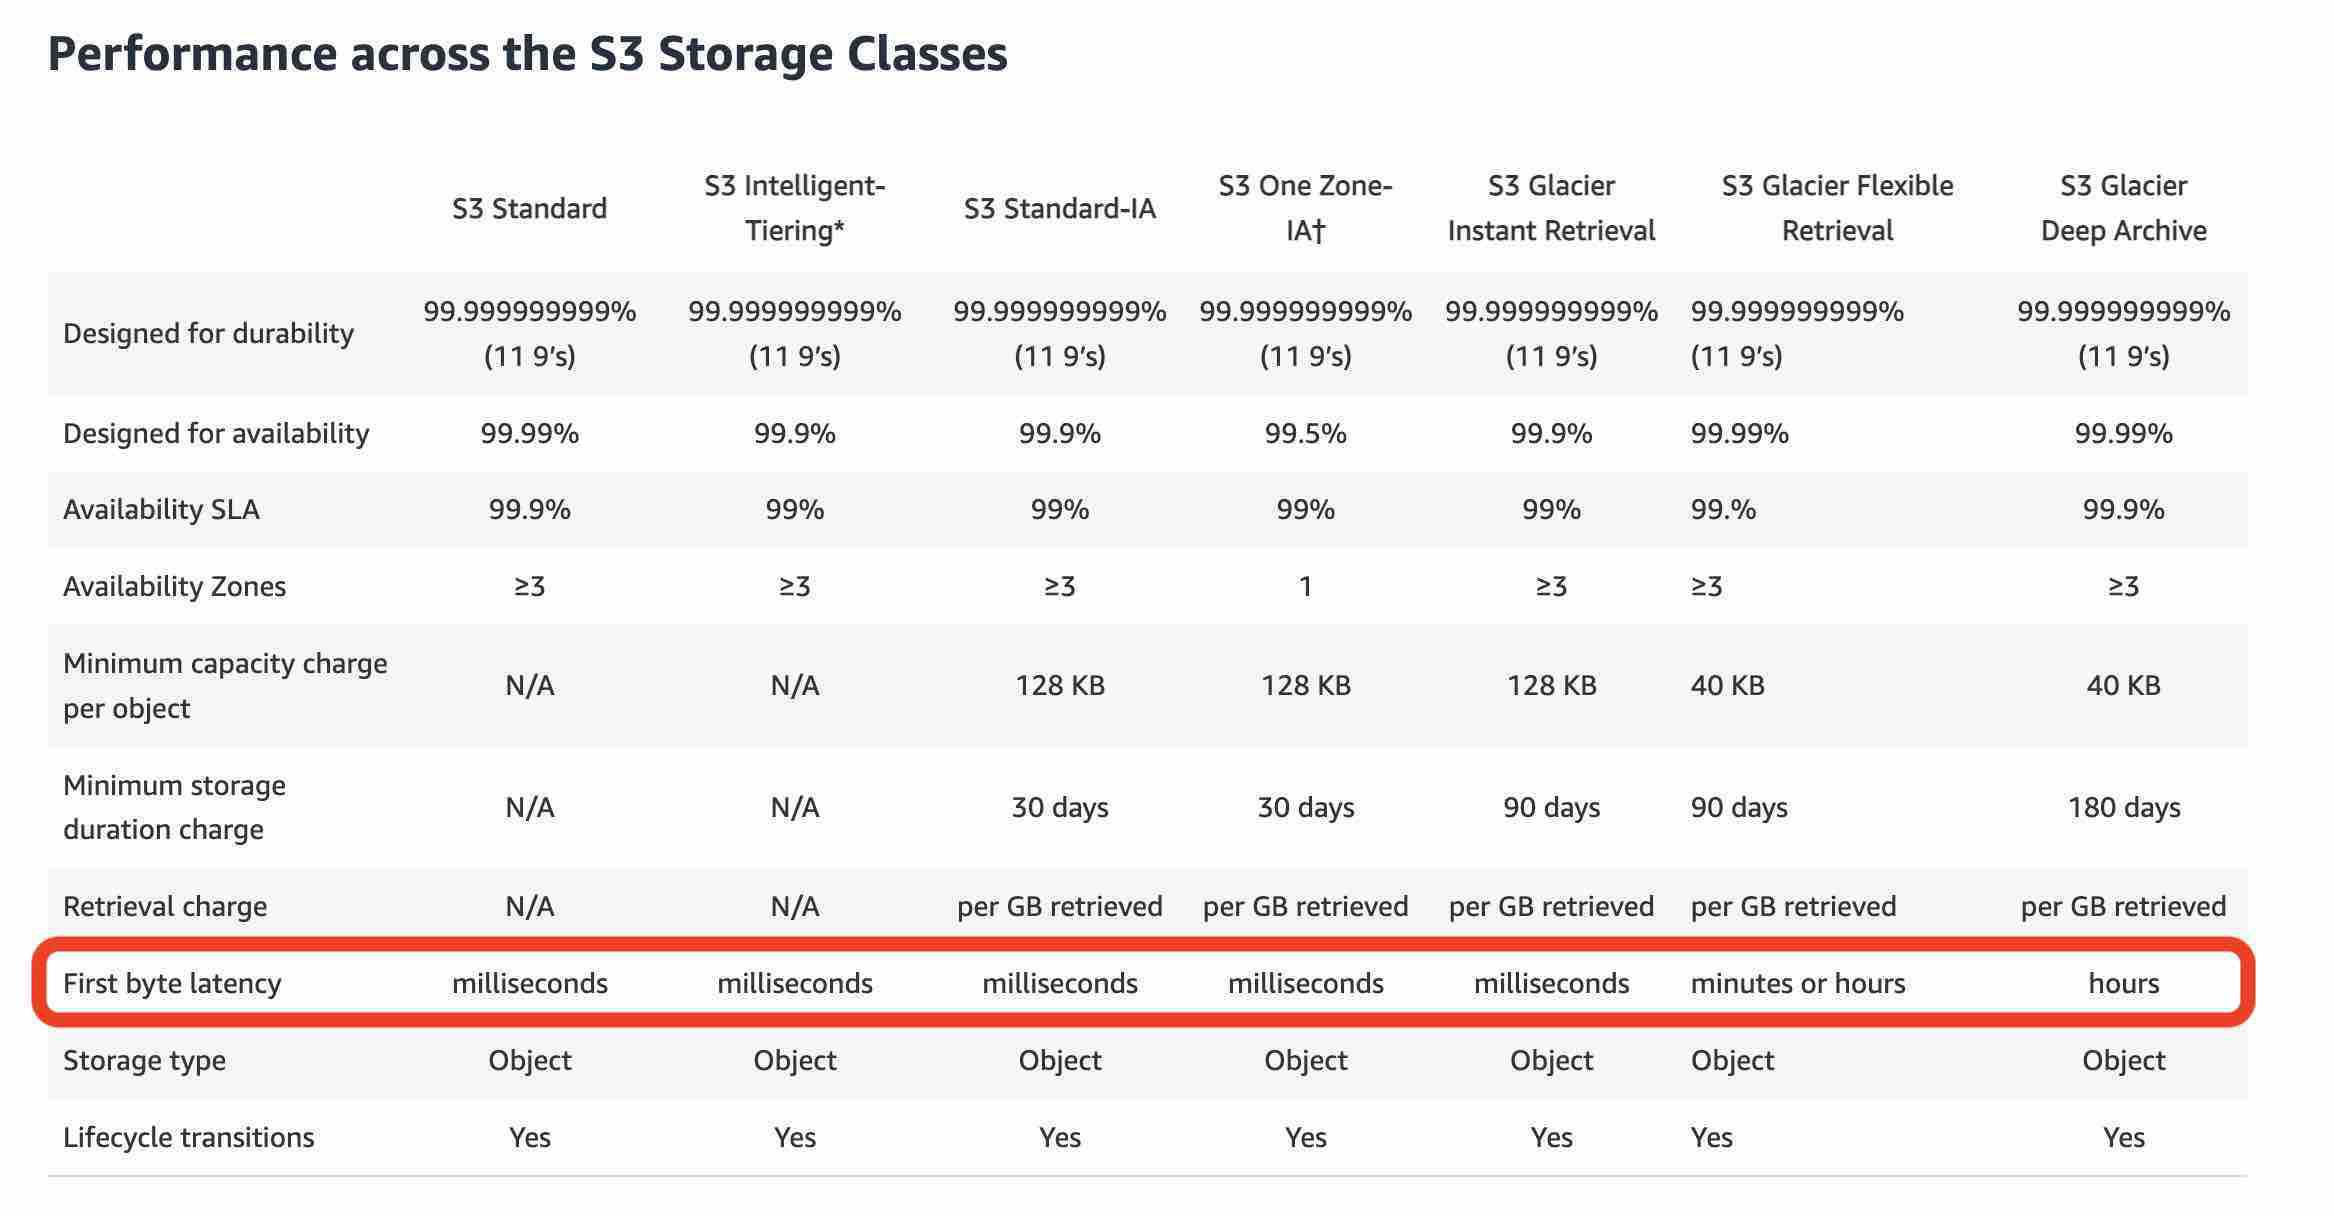Click the 99.5% availability cell for One Zone-IA
This screenshot has height=1216, width=2334.
(1305, 433)
